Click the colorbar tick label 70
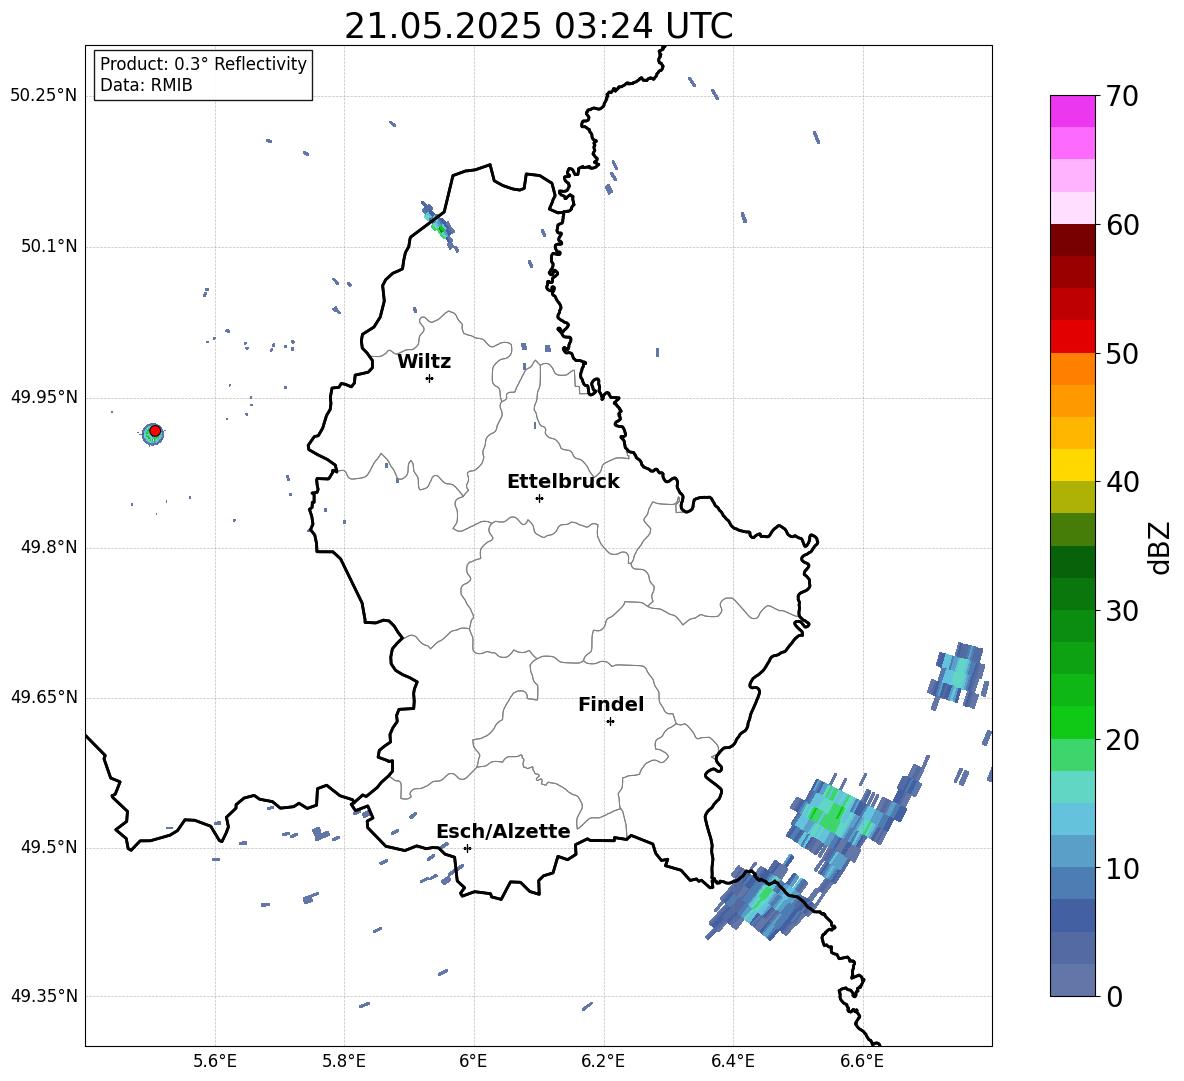 tap(1122, 96)
